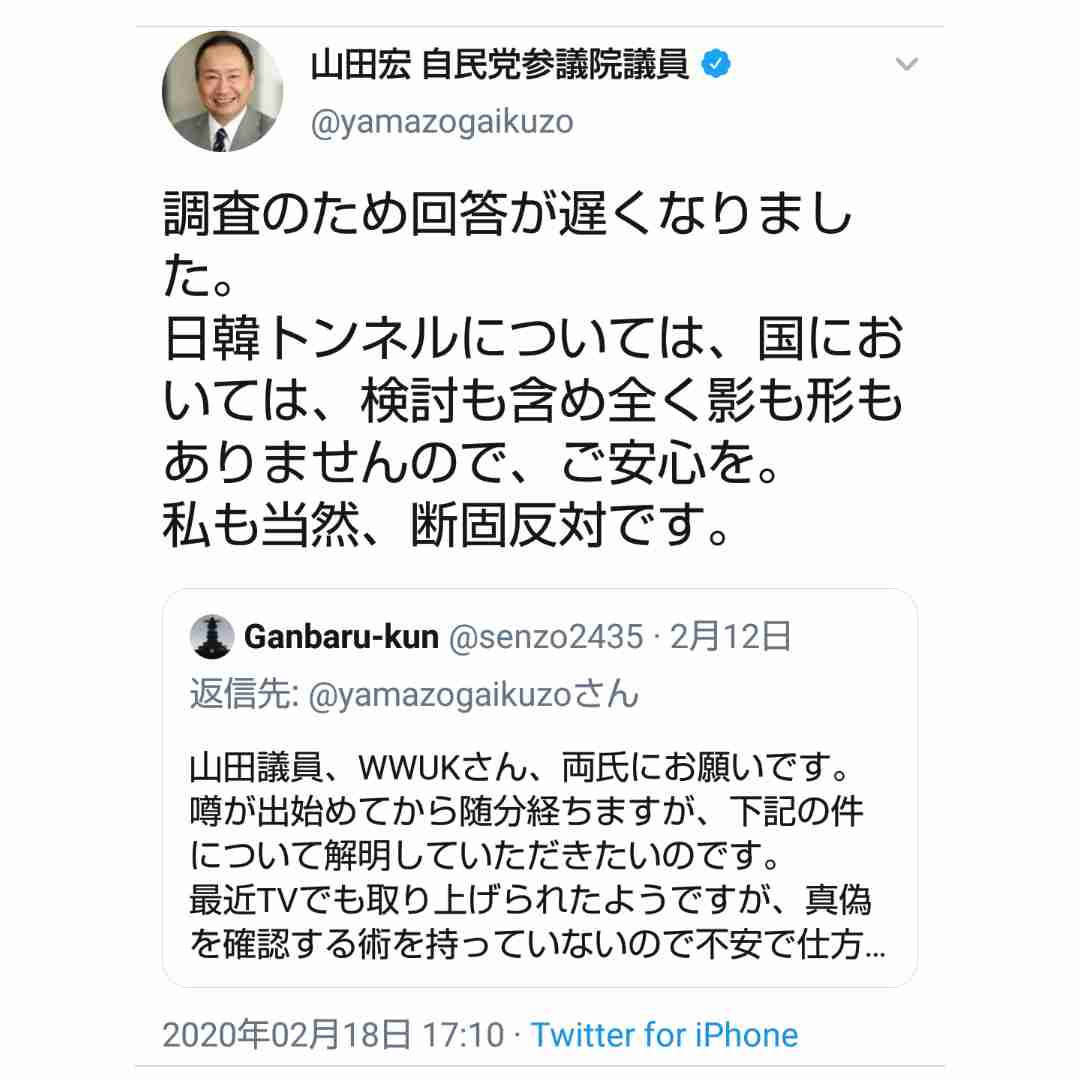Viewport: 1080px width, 1080px height.
Task: Click the blue verified badge icon
Action: tap(716, 64)
